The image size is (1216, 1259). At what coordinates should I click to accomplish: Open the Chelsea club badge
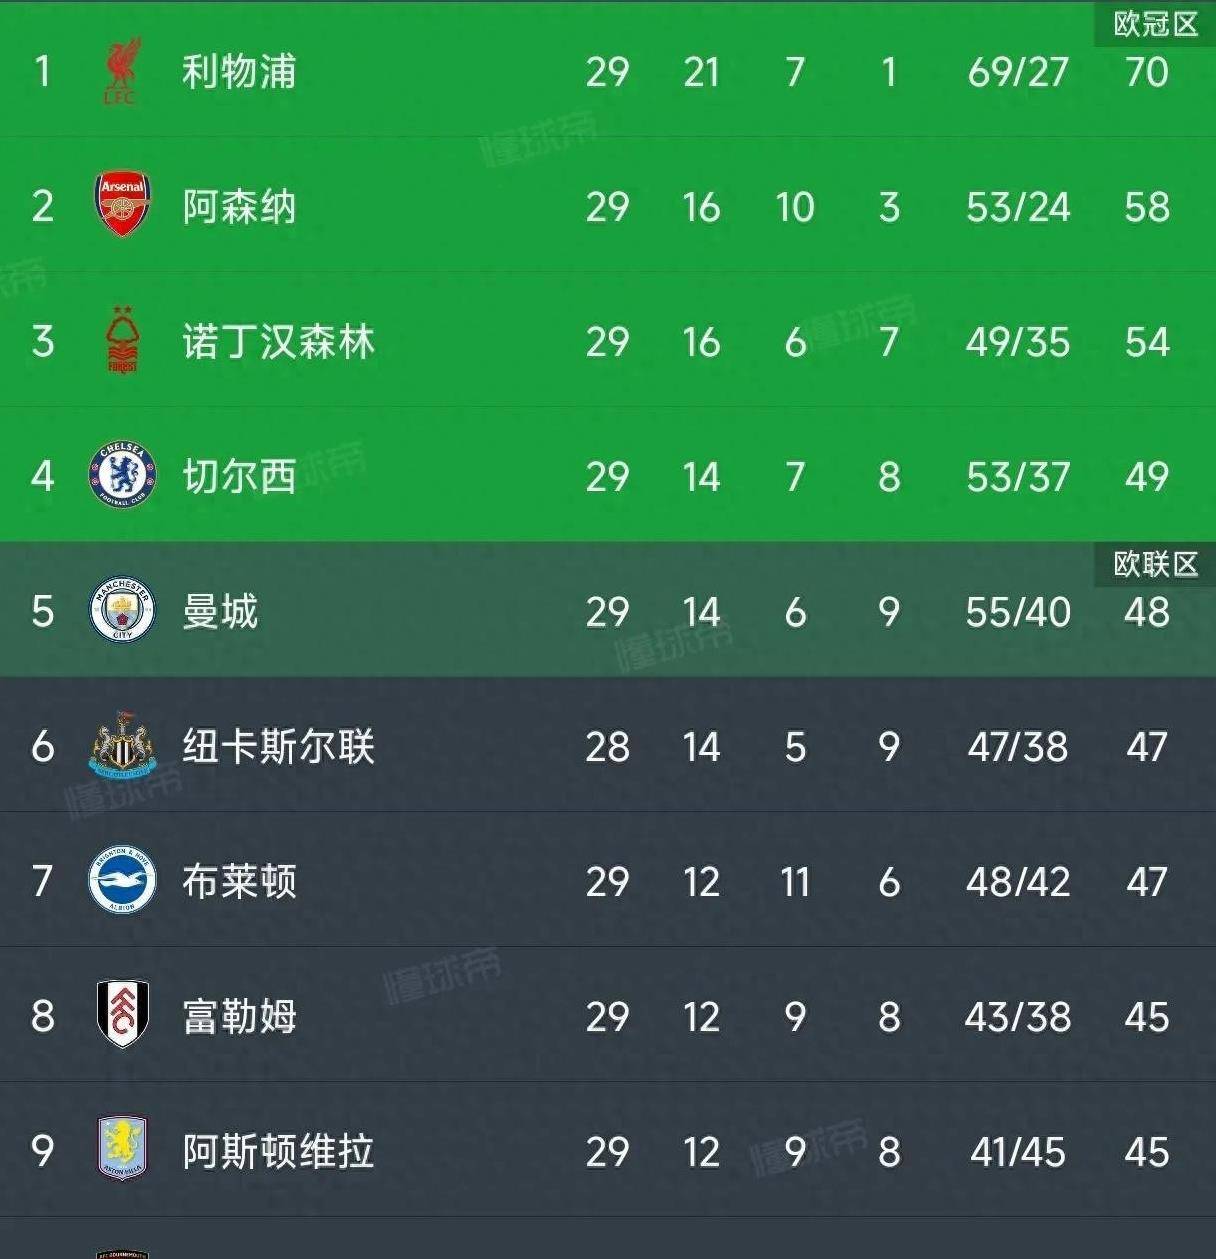pos(122,476)
